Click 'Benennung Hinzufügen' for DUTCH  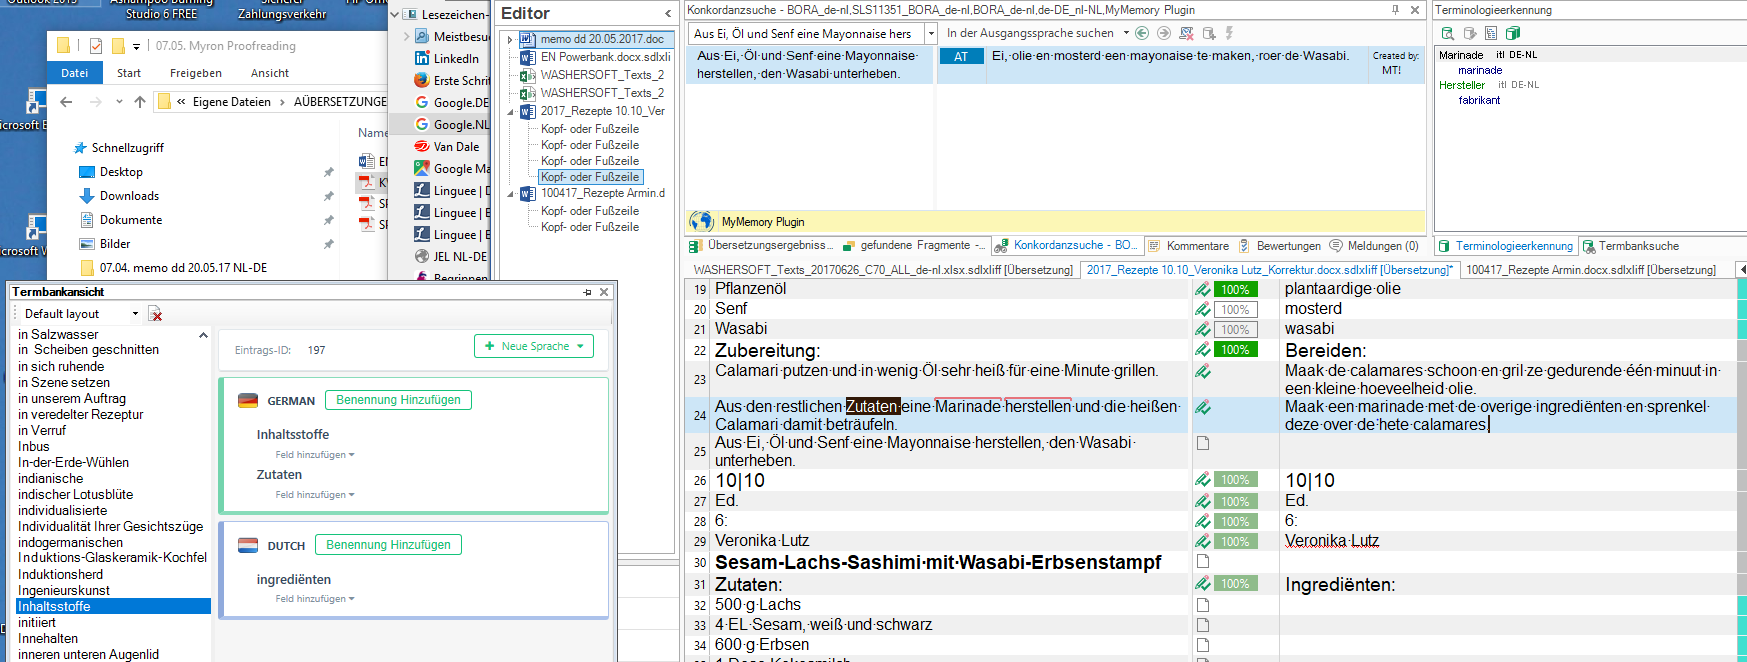point(388,545)
